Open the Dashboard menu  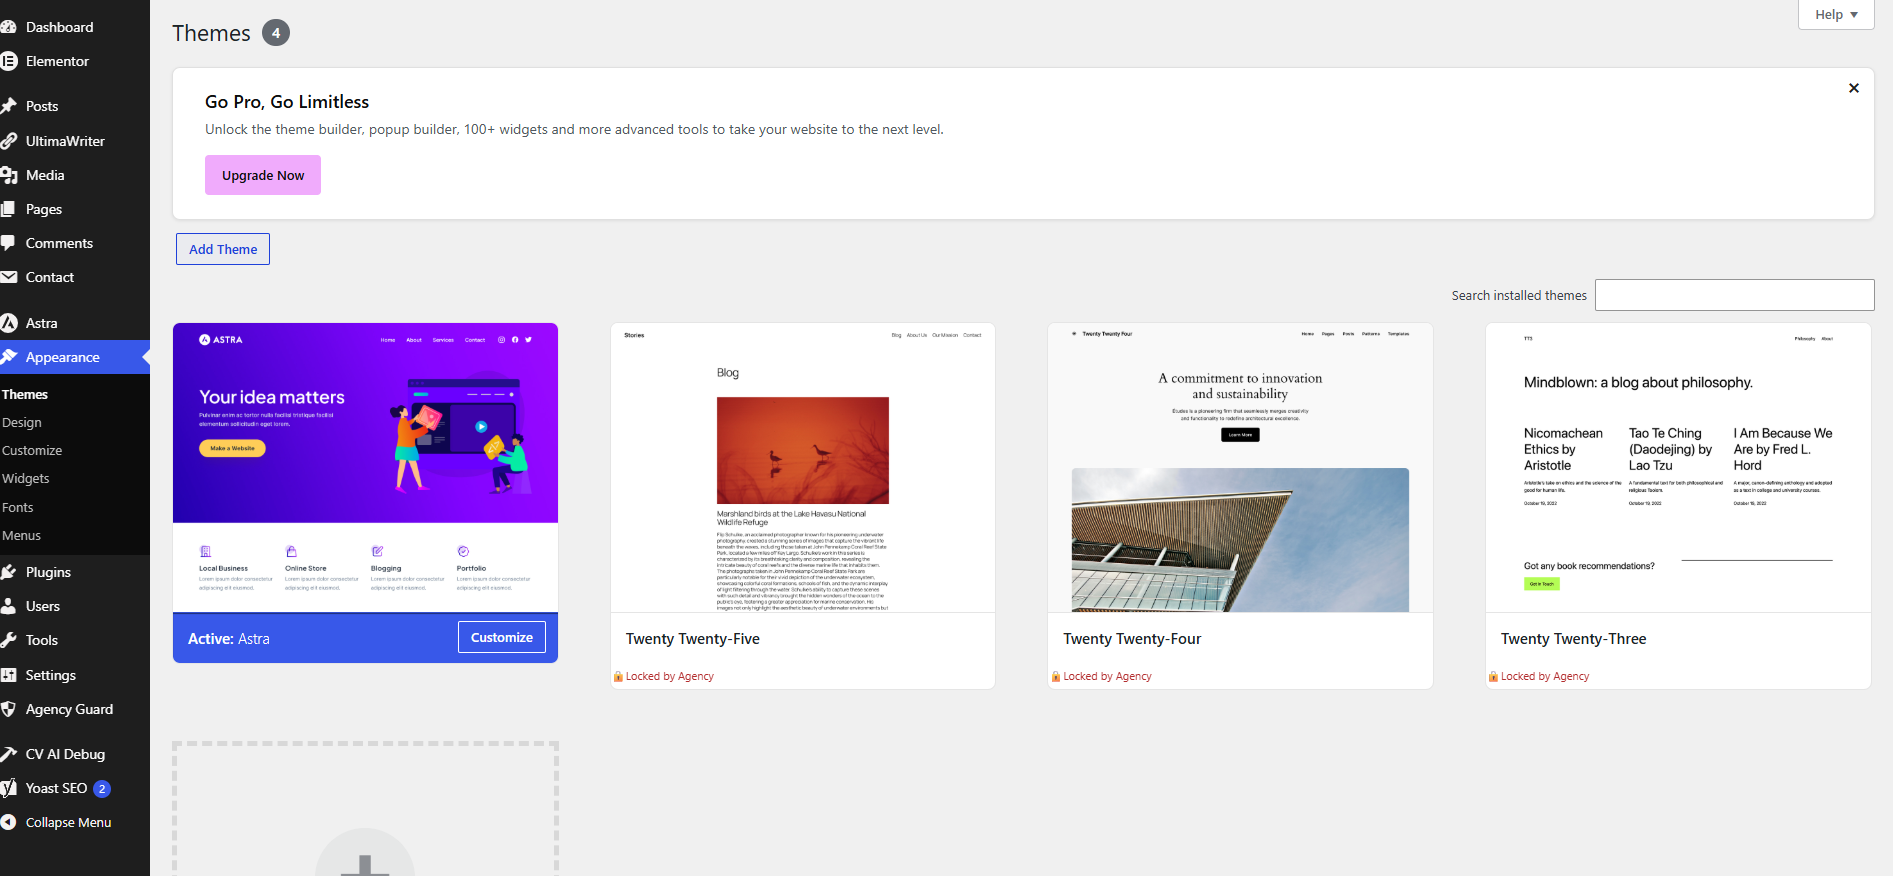(x=60, y=27)
